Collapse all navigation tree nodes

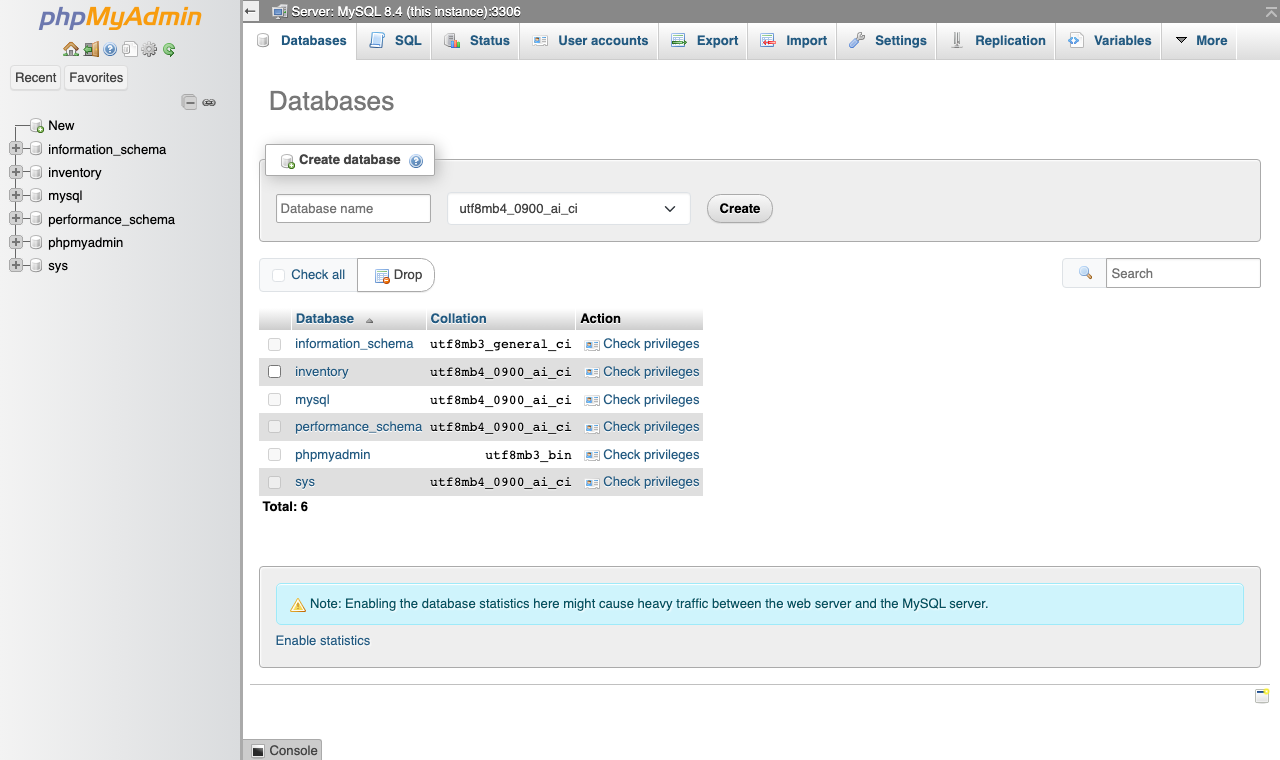(189, 102)
